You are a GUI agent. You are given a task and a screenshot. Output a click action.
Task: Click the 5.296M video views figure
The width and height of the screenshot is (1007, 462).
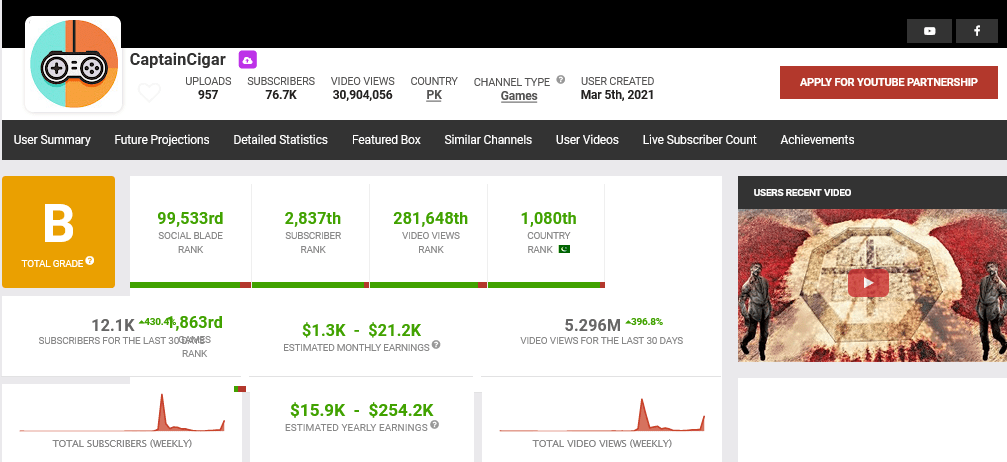click(x=593, y=326)
